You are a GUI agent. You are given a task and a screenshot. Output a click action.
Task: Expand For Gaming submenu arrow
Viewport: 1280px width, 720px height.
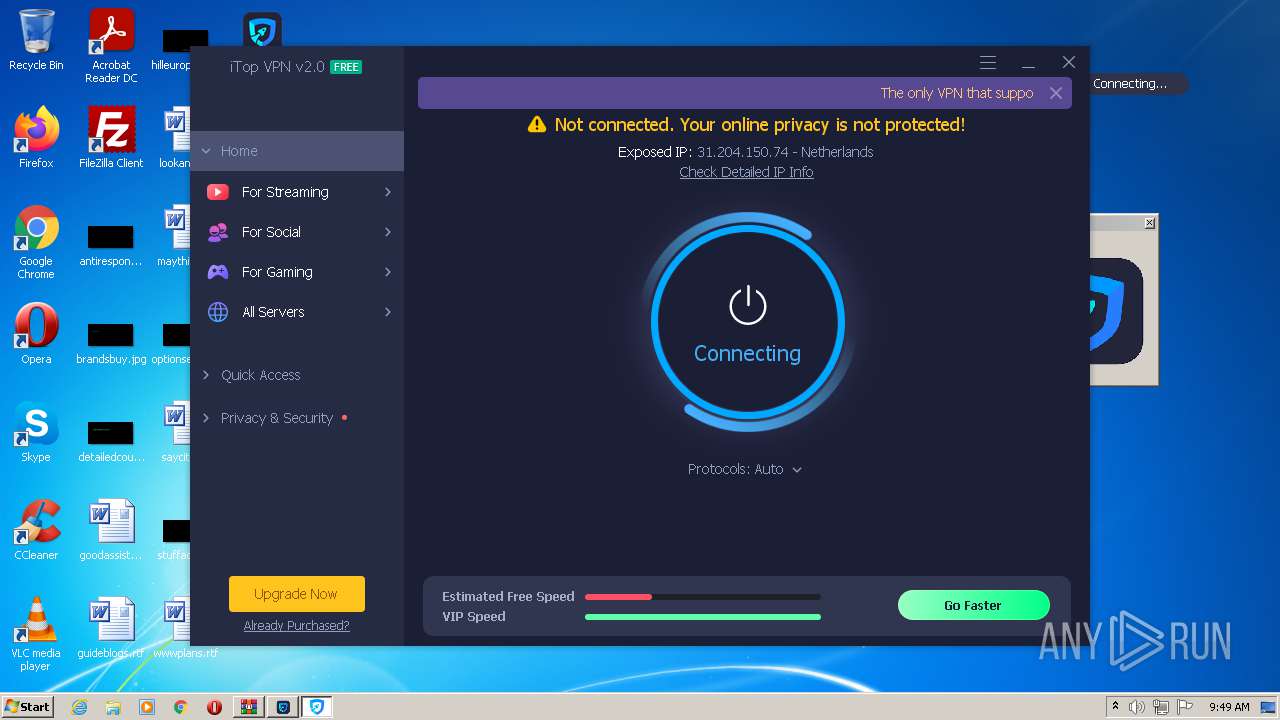pos(388,272)
